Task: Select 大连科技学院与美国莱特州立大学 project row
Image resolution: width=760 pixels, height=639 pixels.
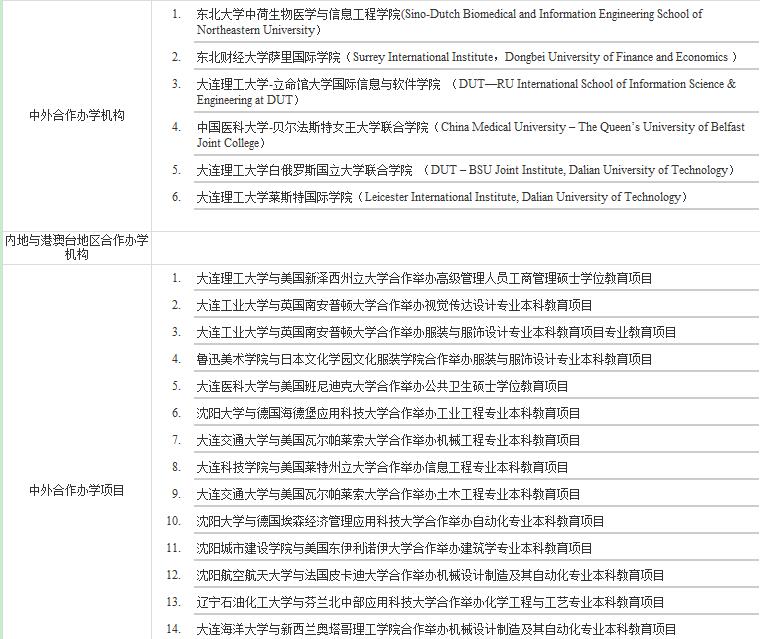Action: tap(382, 467)
